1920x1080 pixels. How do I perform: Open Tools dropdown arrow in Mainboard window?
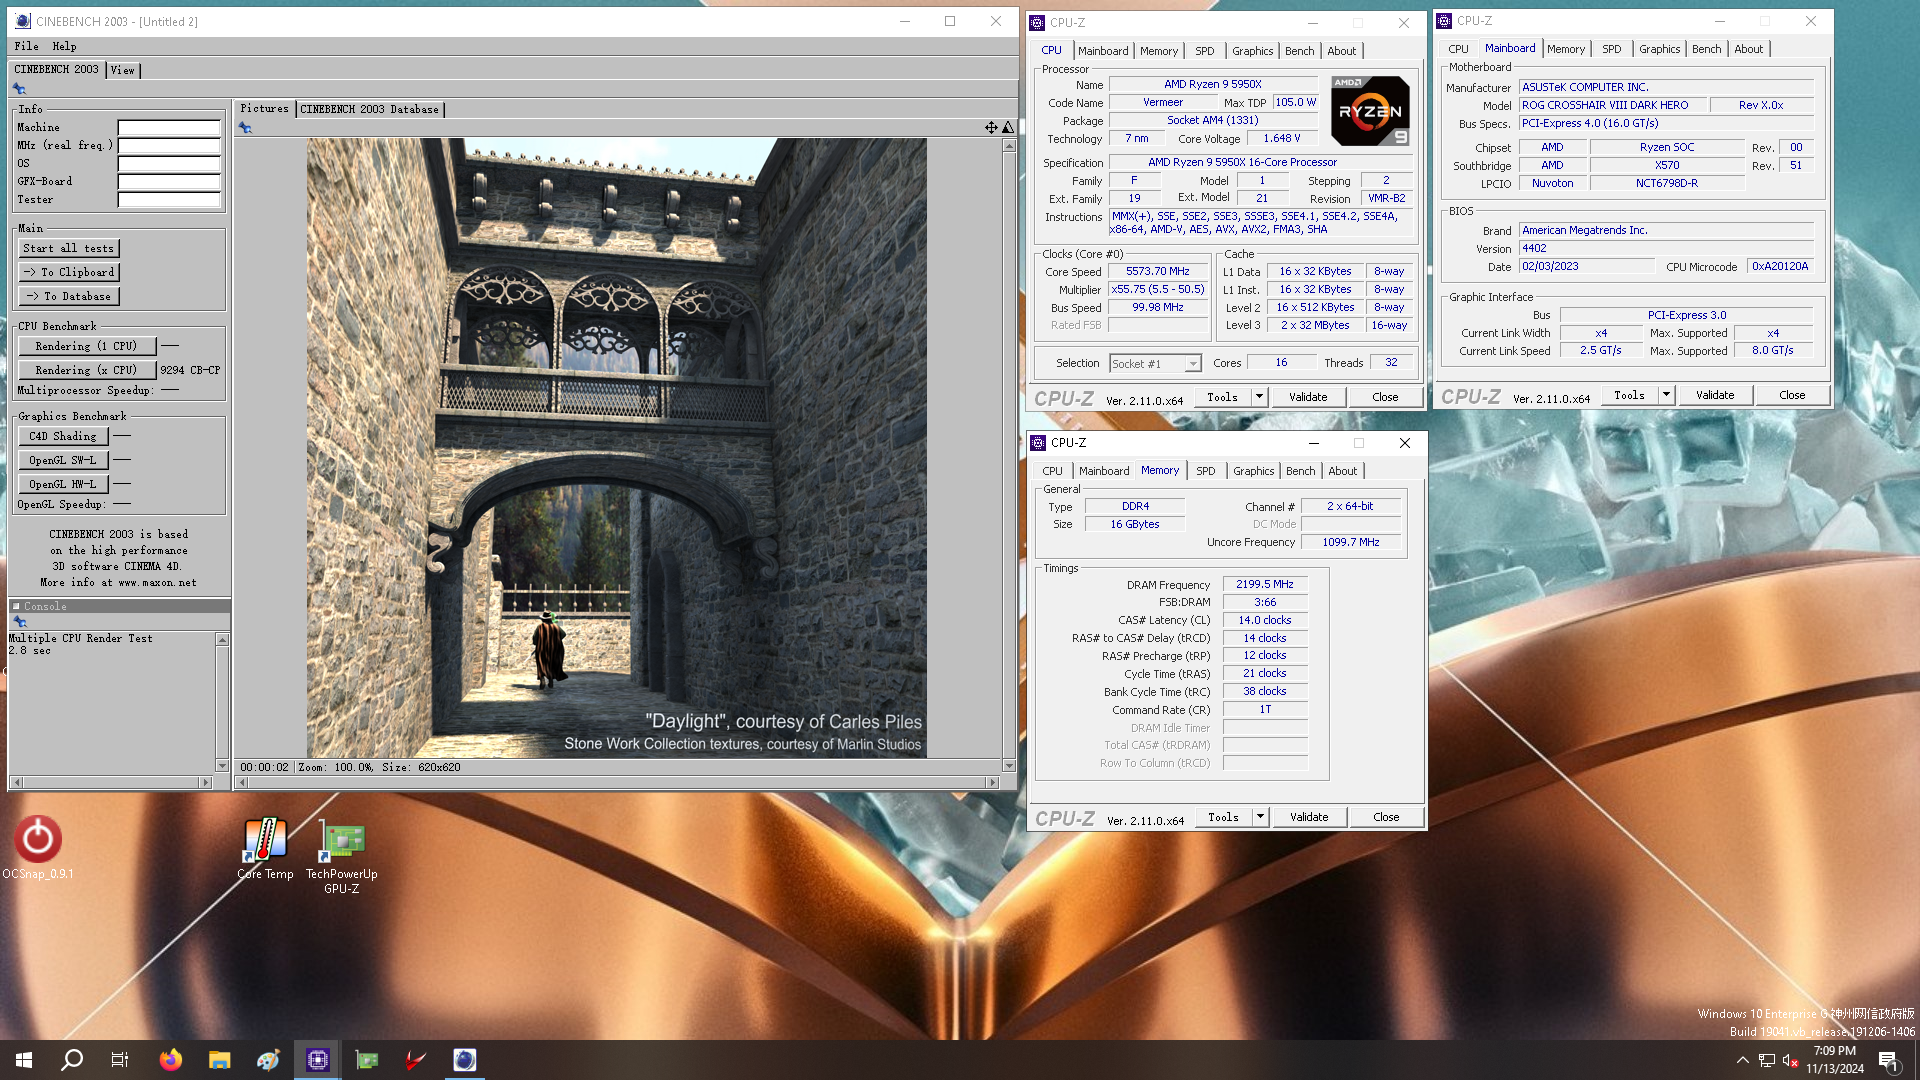coord(1667,395)
